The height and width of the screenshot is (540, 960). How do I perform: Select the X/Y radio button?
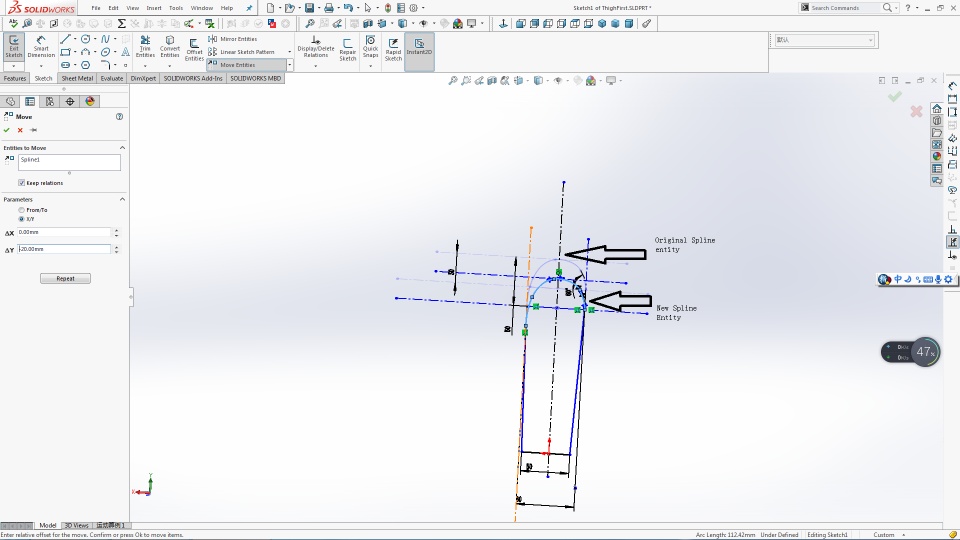click(21, 219)
